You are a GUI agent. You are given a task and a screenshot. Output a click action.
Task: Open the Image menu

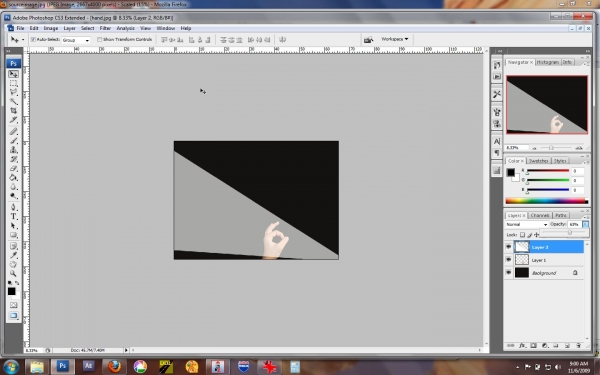[x=51, y=28]
